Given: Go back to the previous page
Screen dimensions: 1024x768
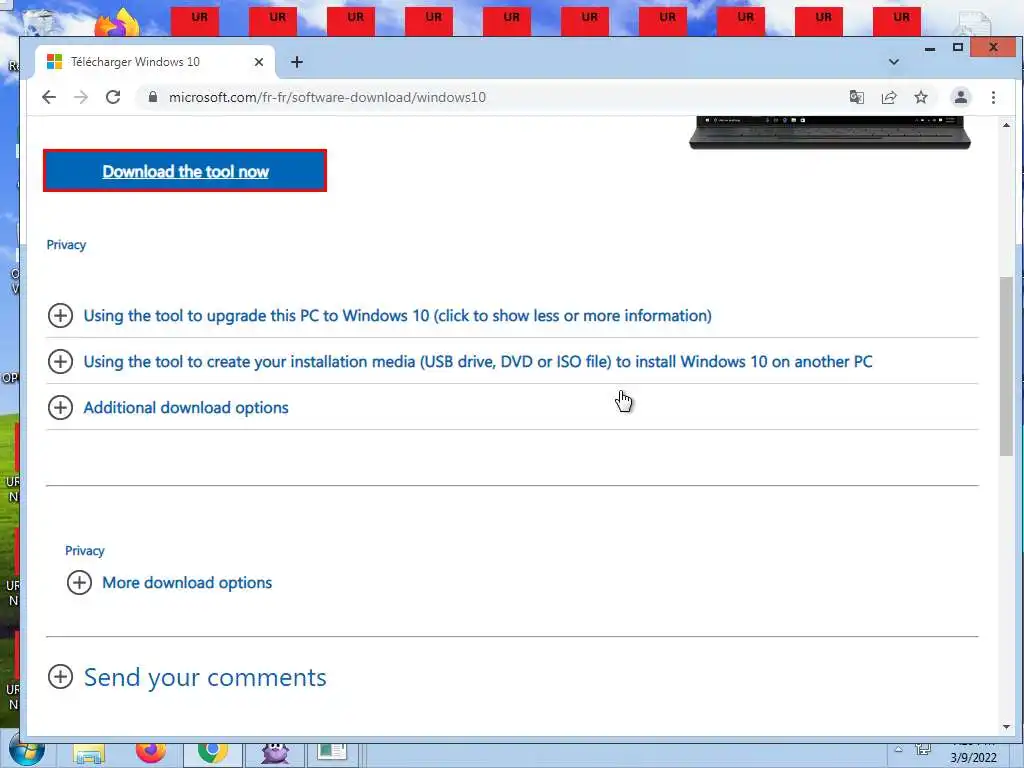Looking at the screenshot, I should coord(49,97).
